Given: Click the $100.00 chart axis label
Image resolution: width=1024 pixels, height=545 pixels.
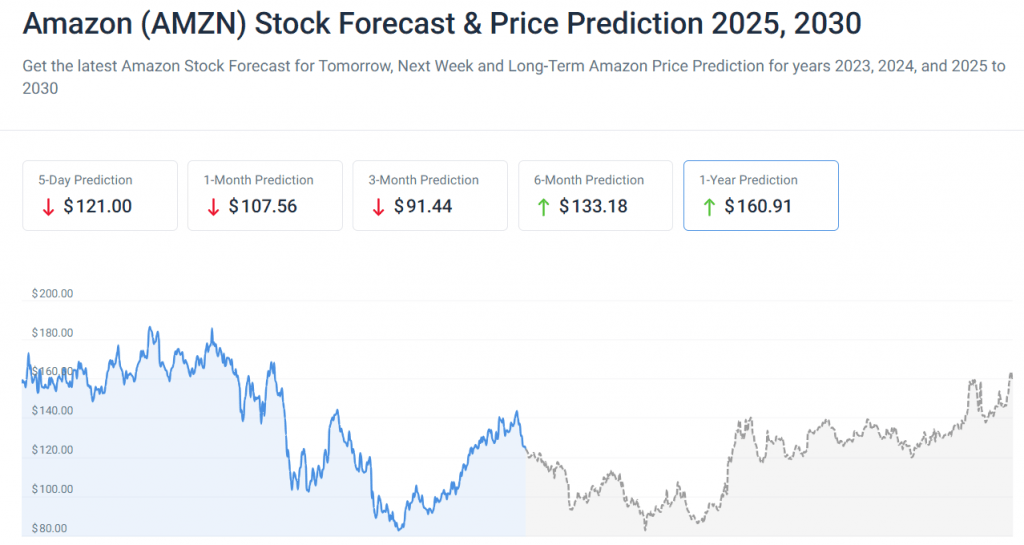Looking at the screenshot, I should (53, 489).
